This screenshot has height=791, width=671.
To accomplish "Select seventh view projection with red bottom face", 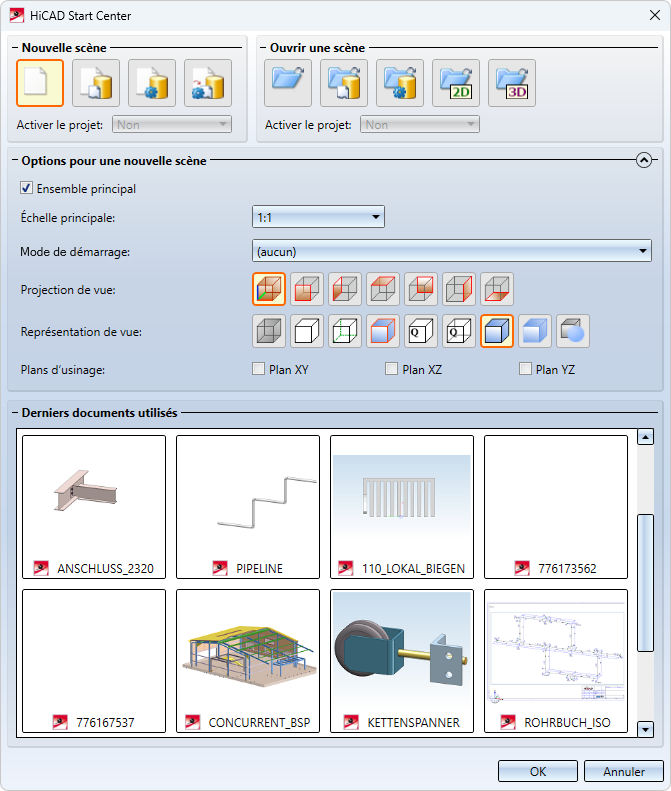I will pyautogui.click(x=497, y=289).
